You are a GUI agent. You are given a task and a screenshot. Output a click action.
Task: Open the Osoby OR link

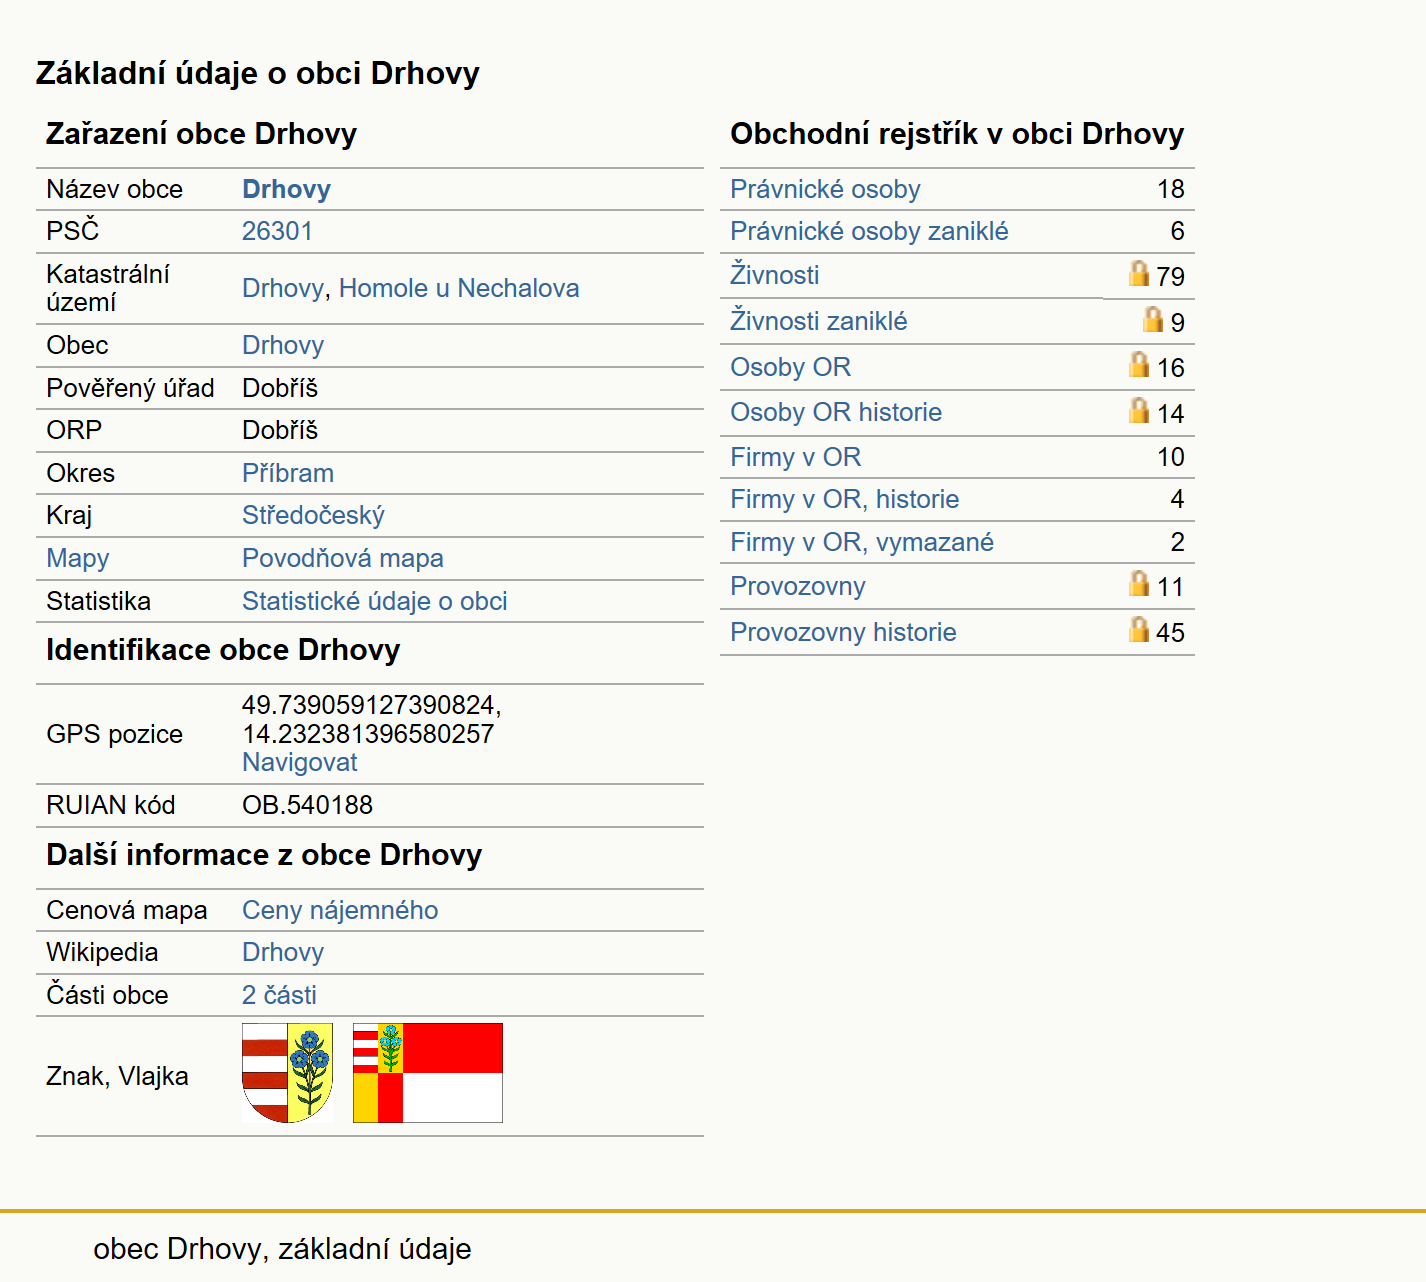point(790,367)
